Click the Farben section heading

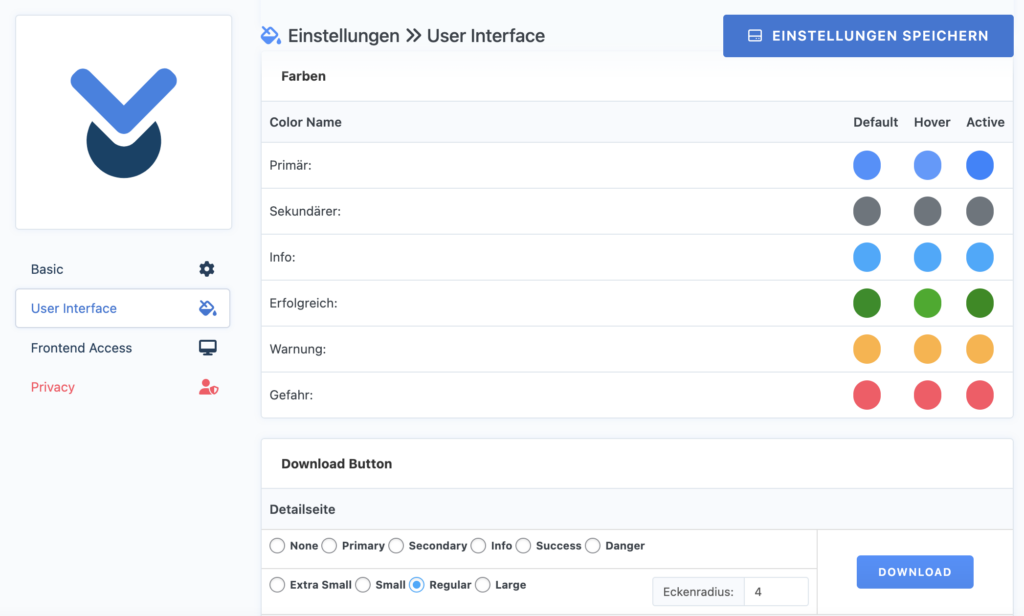[304, 76]
